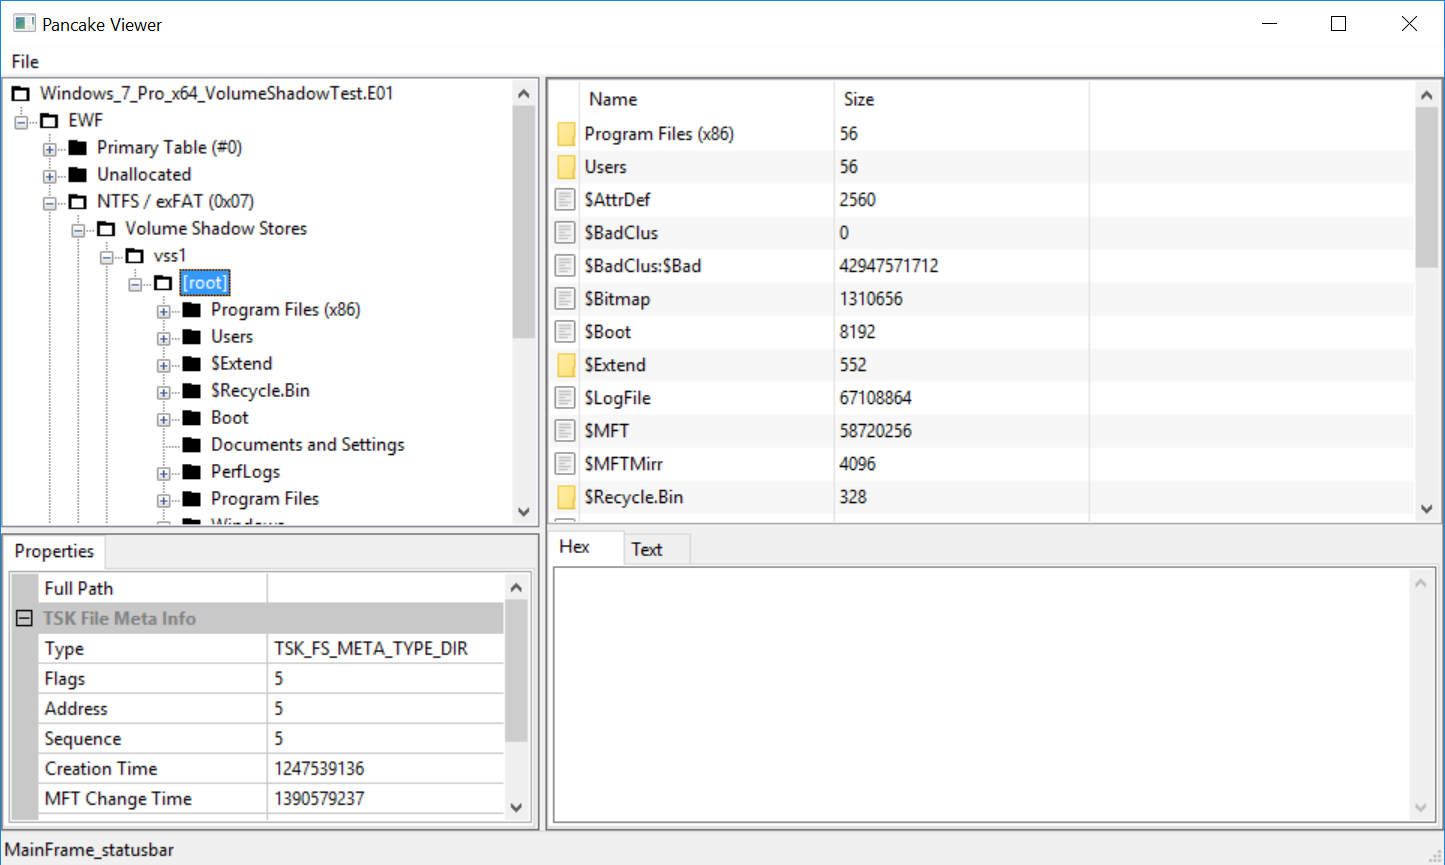Click the Users folder icon in file list

566,167
